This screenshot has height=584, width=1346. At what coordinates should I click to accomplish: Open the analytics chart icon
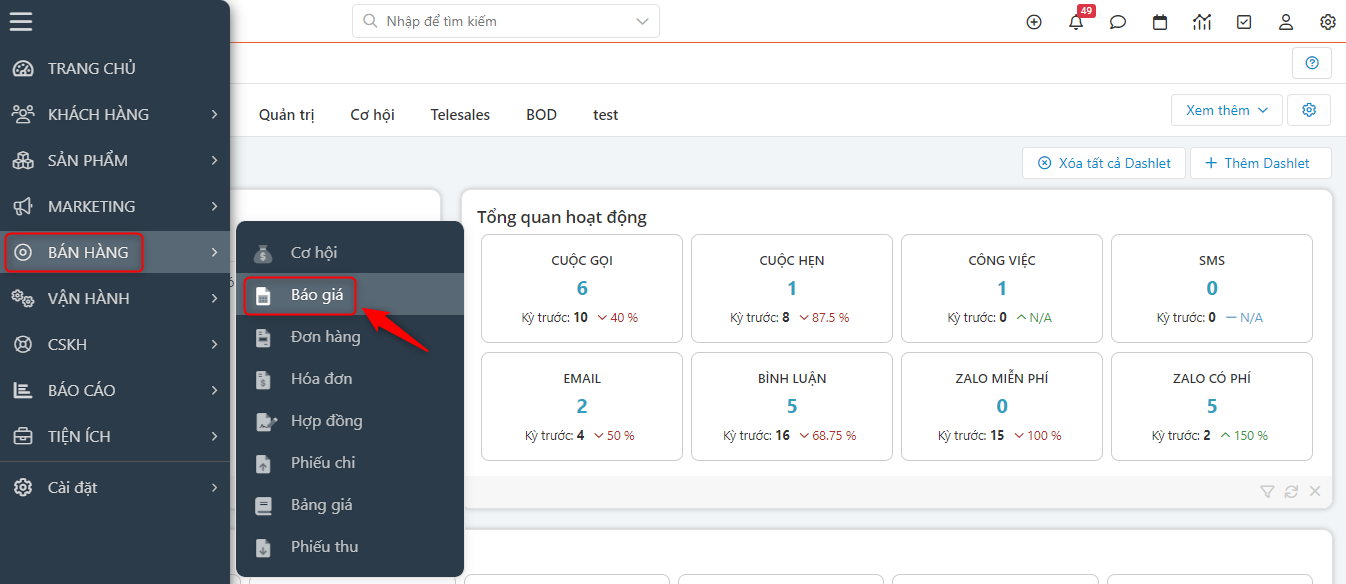[x=1201, y=21]
